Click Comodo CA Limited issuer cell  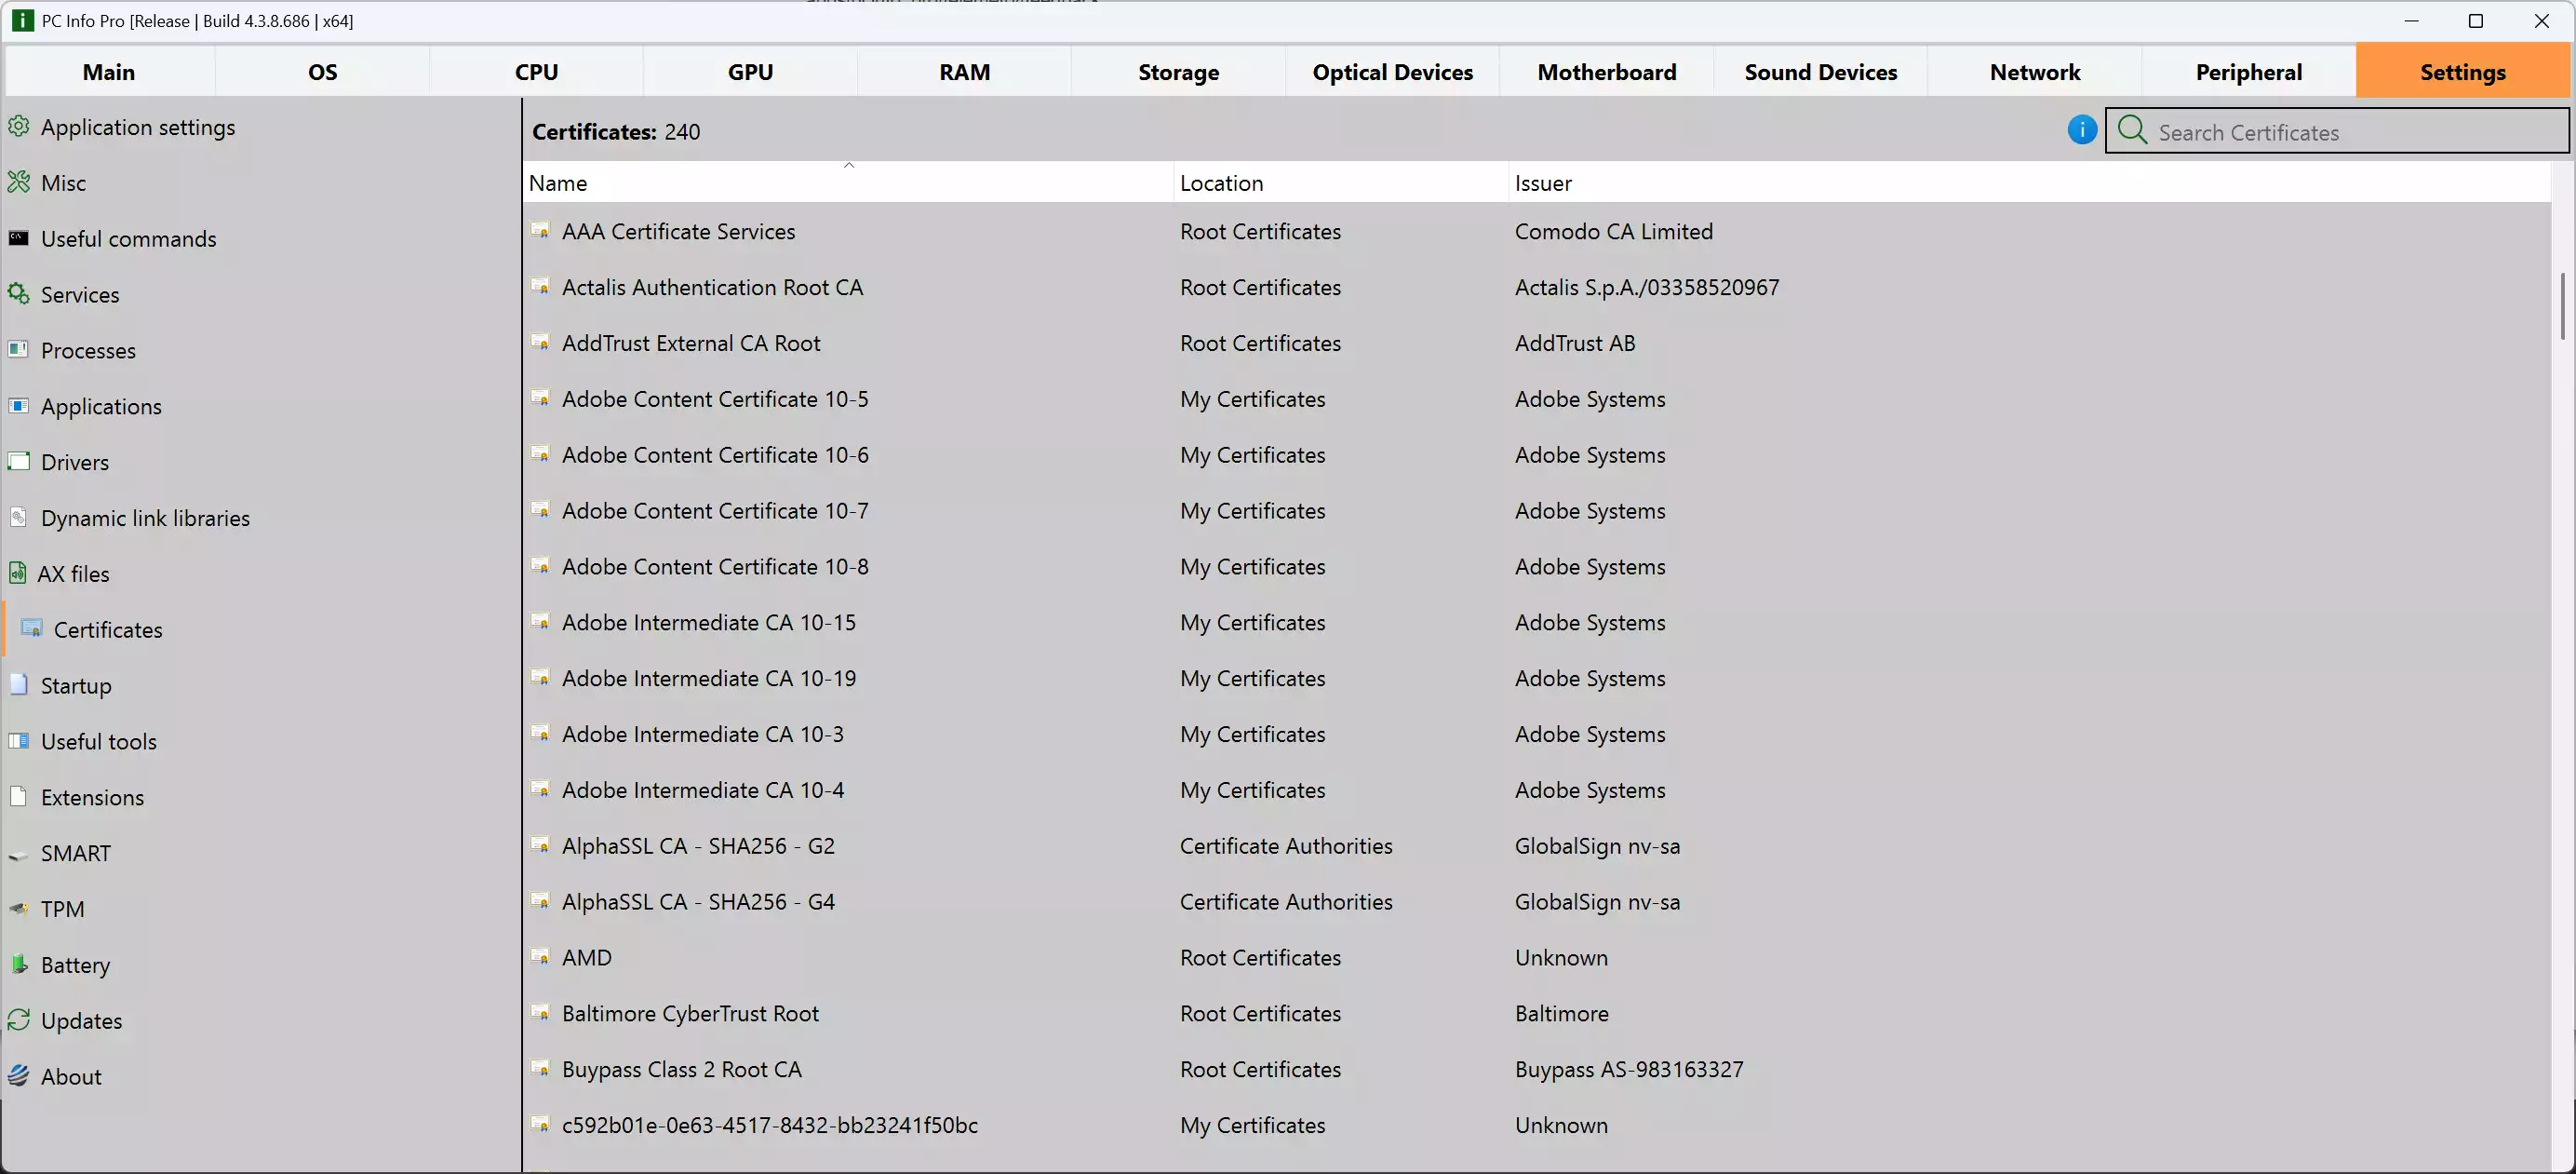(x=1613, y=231)
